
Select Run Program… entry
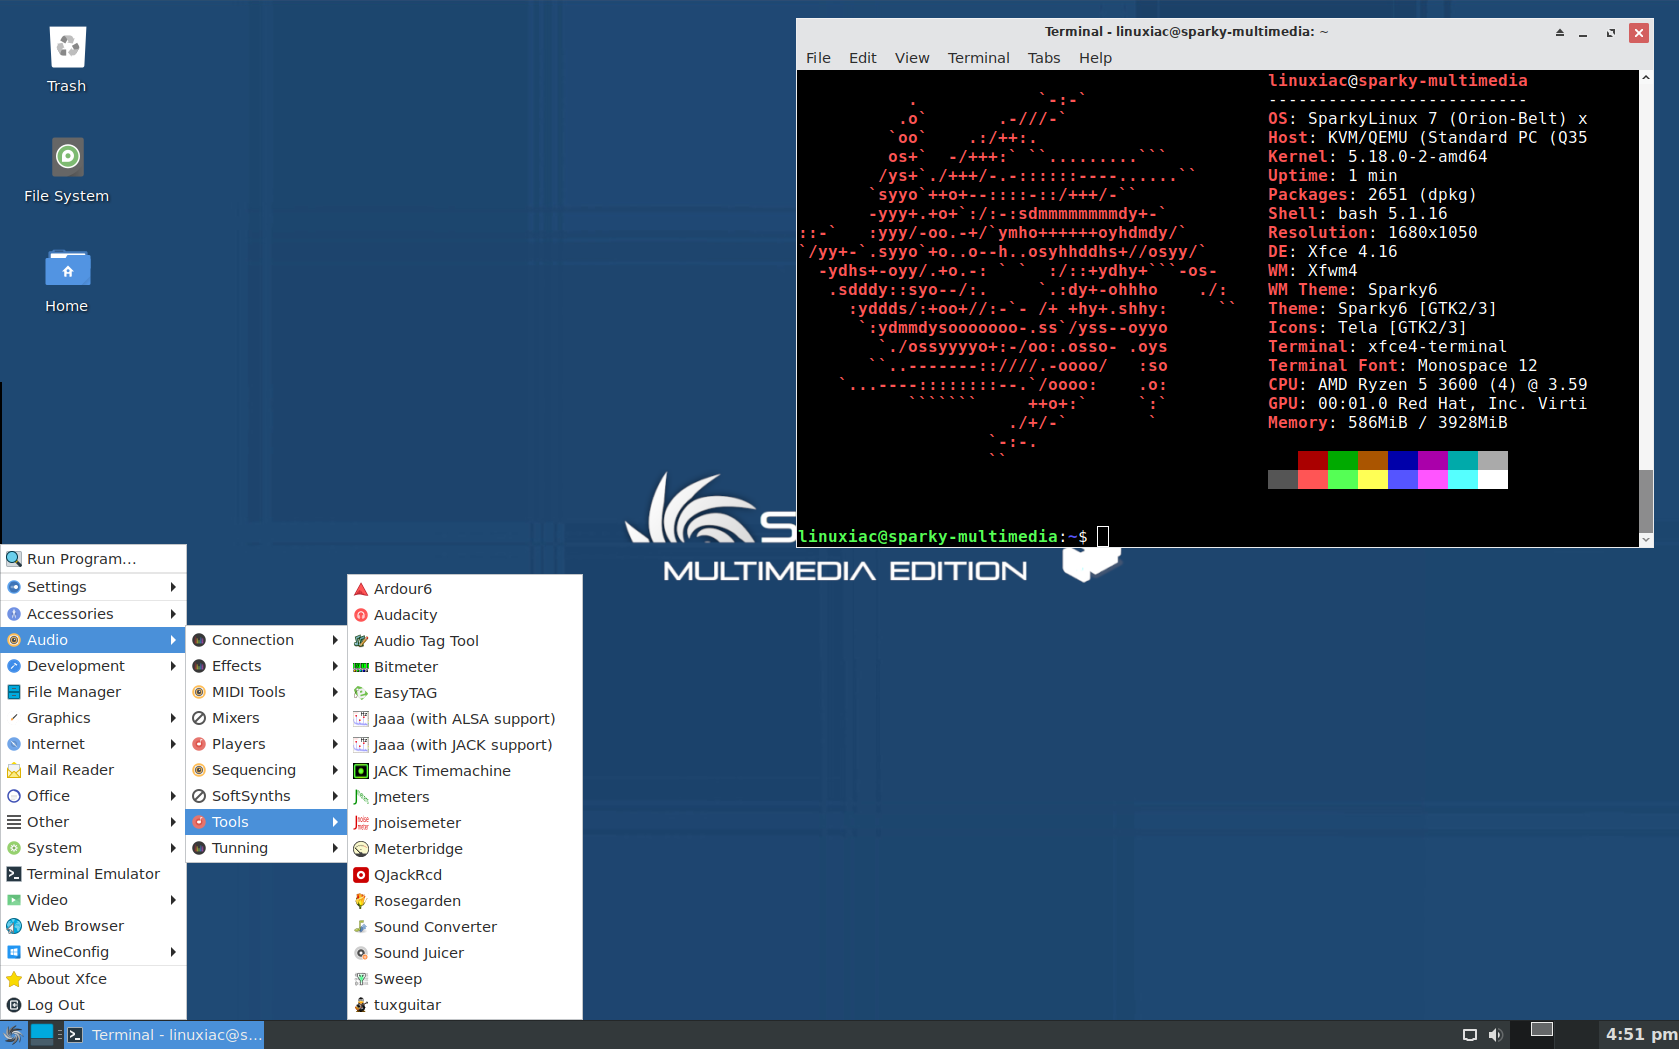(x=93, y=559)
